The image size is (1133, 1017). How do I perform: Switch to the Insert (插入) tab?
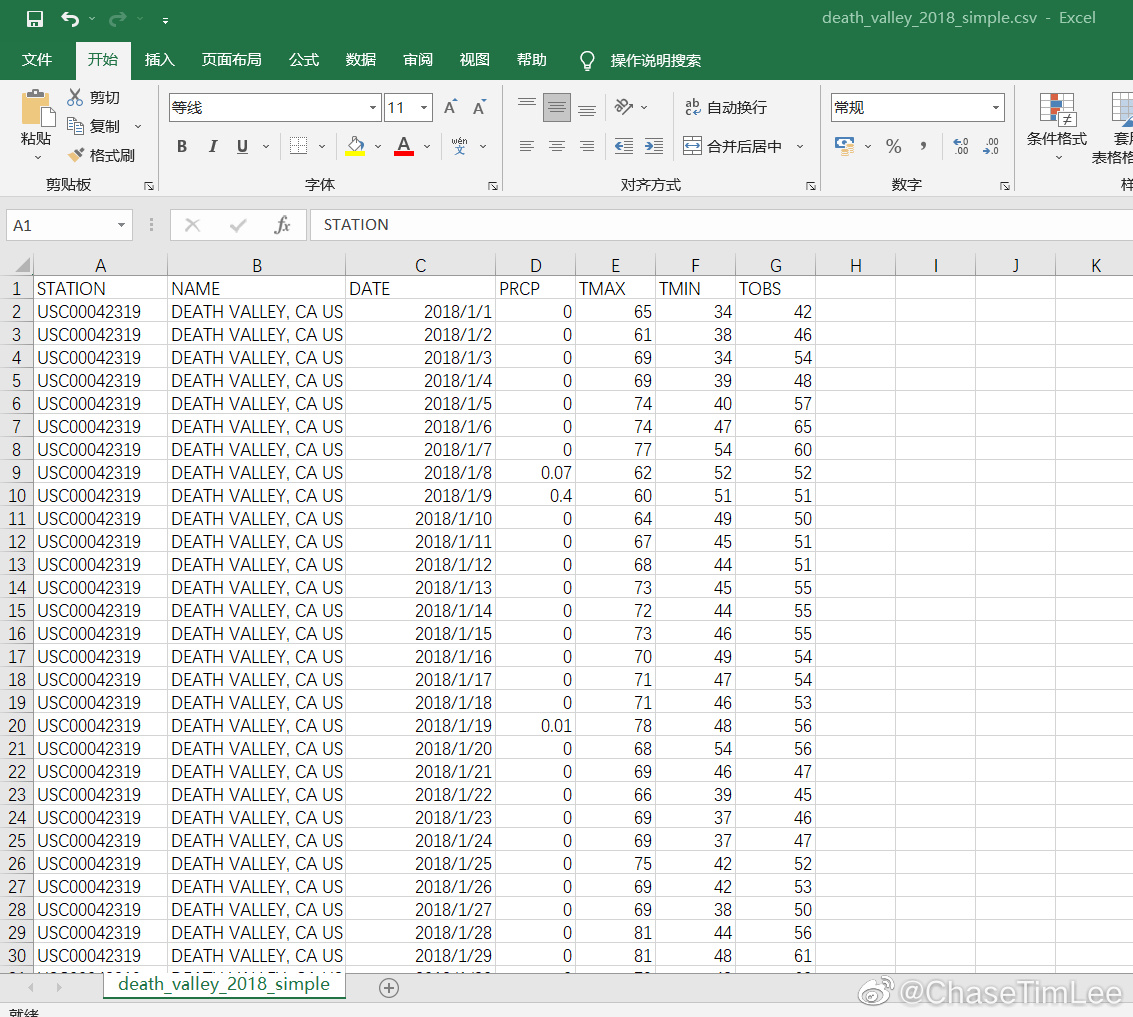[160, 60]
